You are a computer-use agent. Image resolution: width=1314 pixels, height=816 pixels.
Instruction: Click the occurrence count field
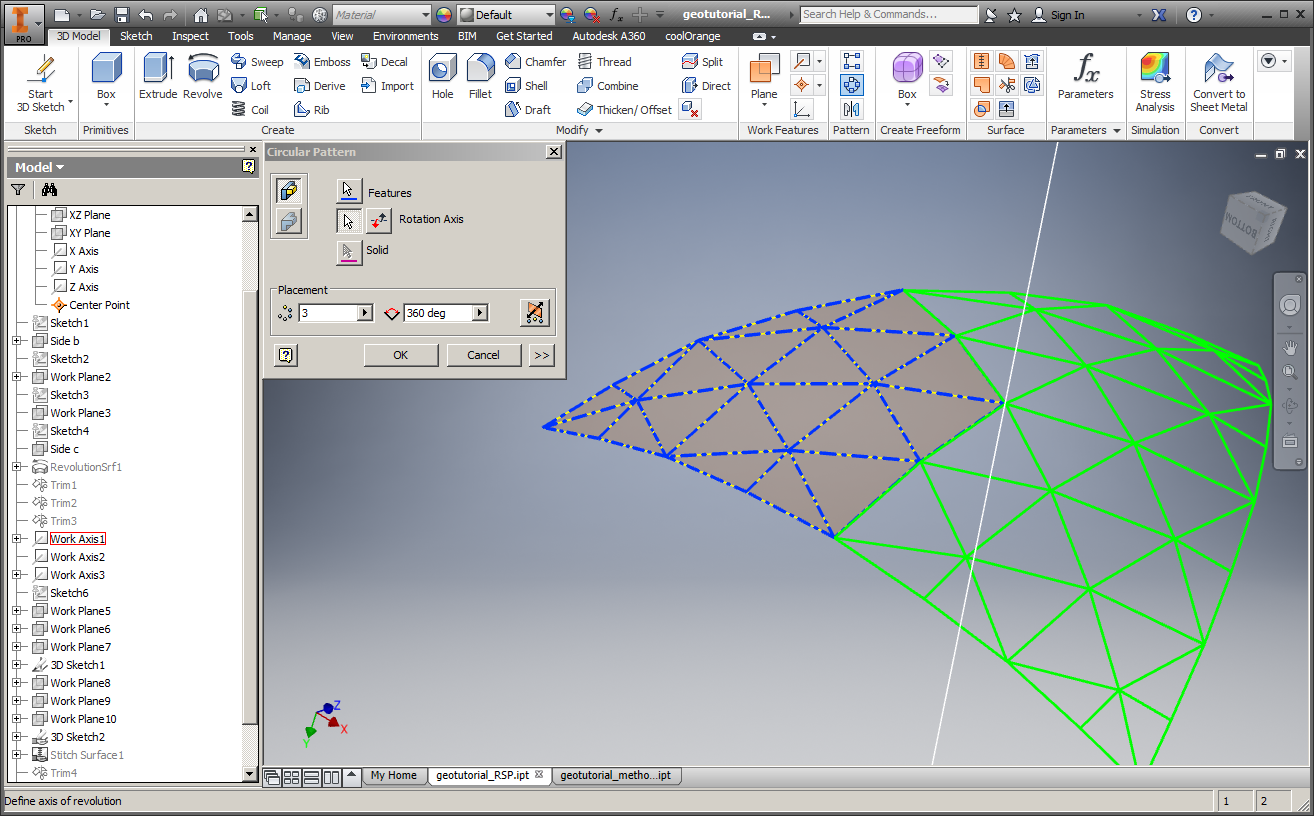[x=327, y=313]
